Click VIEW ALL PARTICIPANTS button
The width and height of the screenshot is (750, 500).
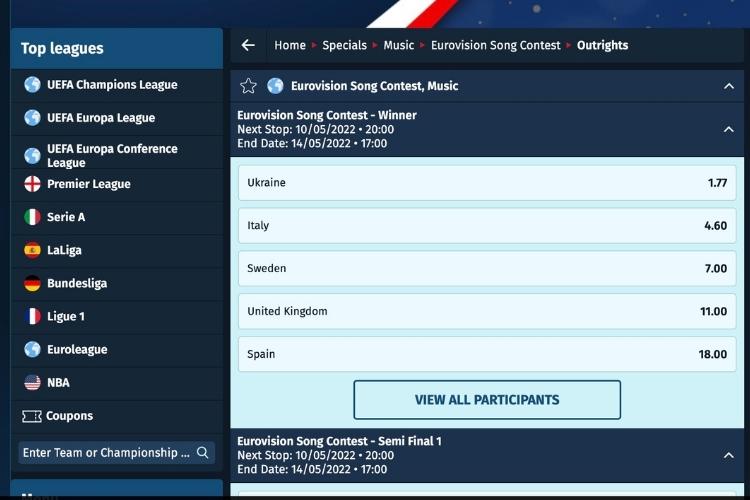tap(487, 400)
